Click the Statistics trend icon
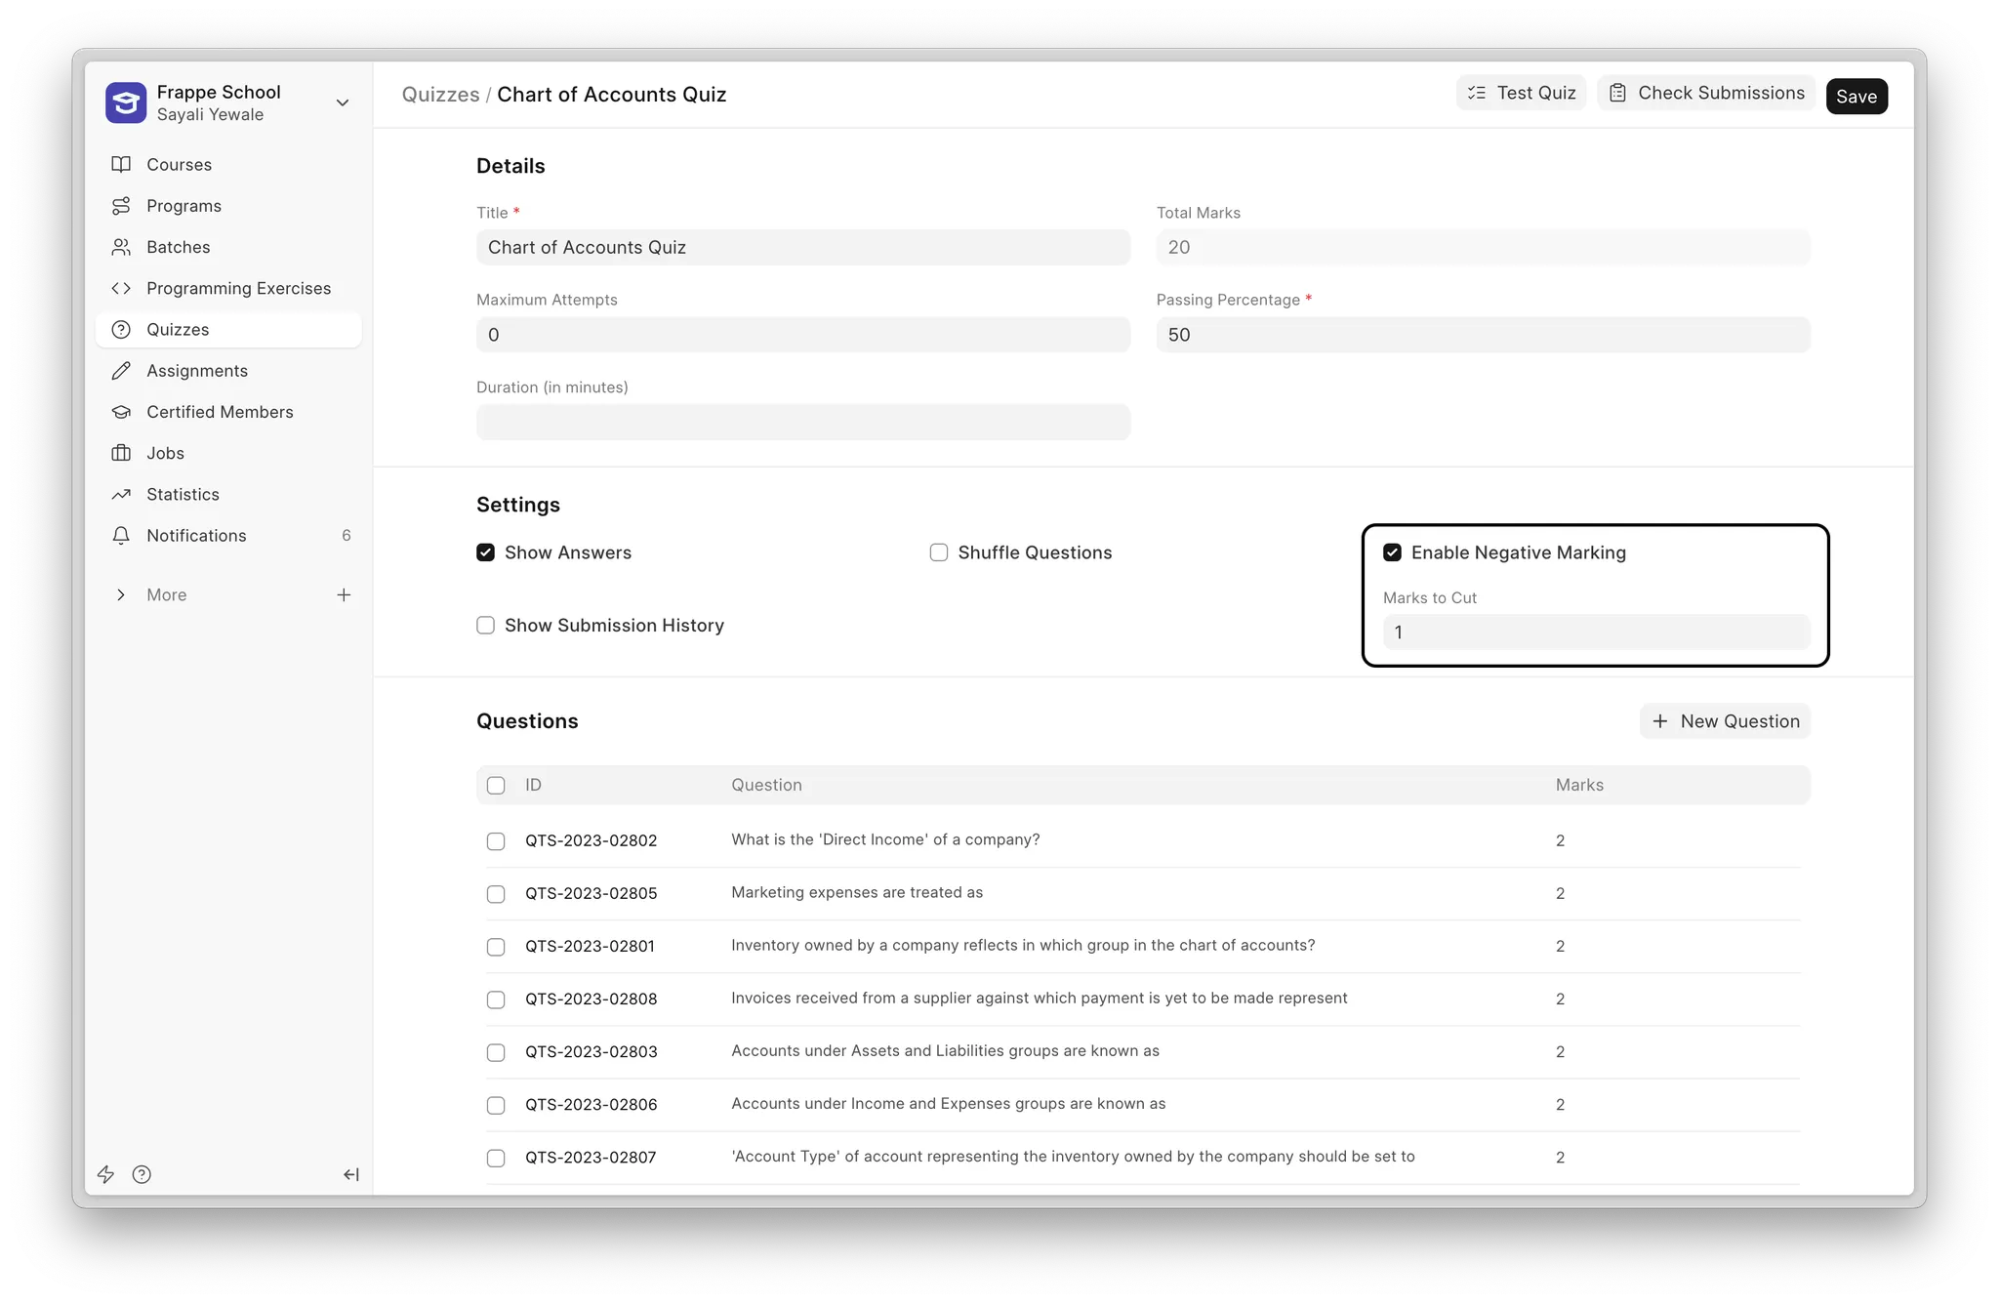Image resolution: width=1999 pixels, height=1304 pixels. pyautogui.click(x=121, y=495)
